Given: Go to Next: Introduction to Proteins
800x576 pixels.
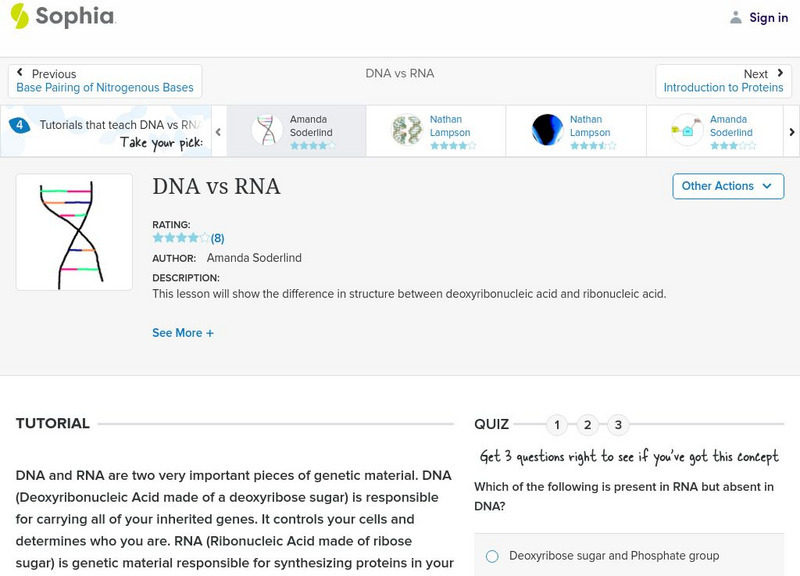Looking at the screenshot, I should click(x=724, y=81).
